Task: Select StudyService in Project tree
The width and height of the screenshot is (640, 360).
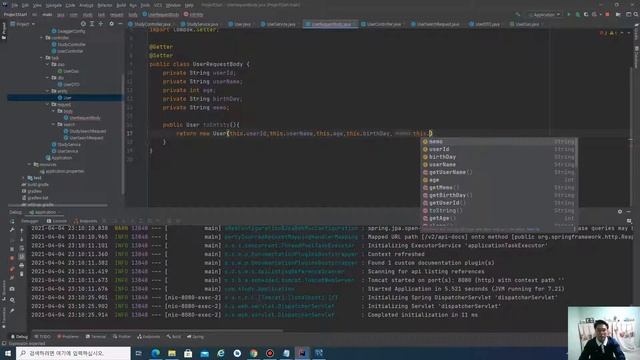Action: 65,144
